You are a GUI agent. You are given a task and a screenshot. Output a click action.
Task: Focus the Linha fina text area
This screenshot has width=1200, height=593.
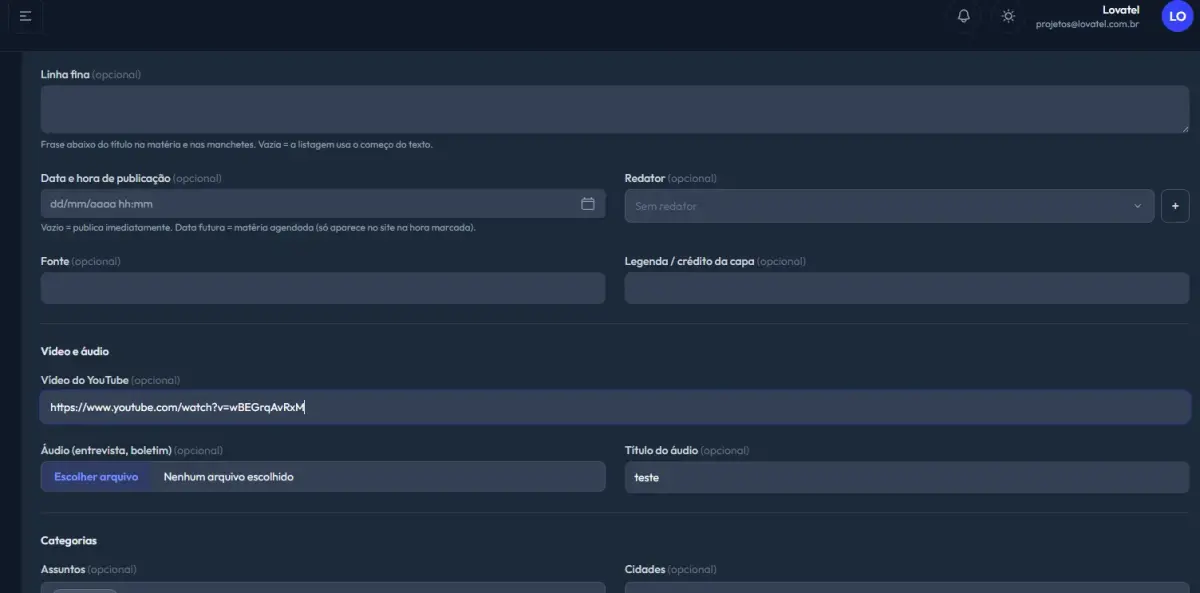(615, 109)
